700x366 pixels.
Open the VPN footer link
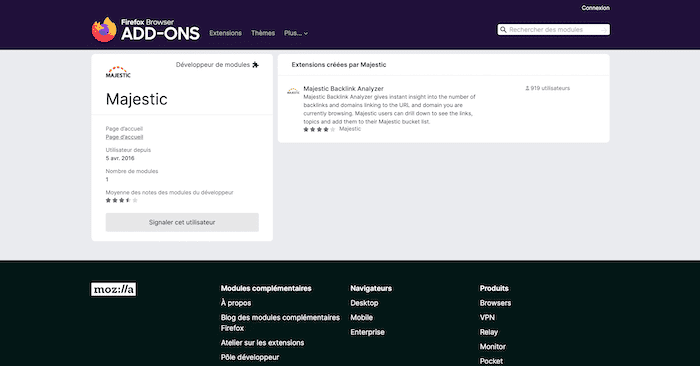pos(487,317)
